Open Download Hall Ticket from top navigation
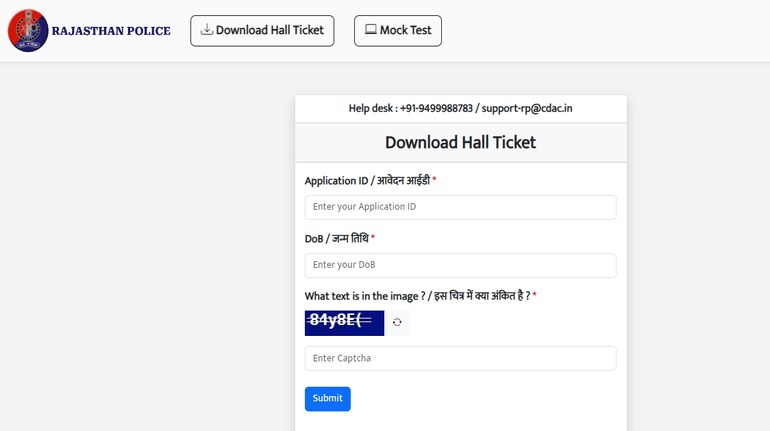770x431 pixels. tap(262, 30)
